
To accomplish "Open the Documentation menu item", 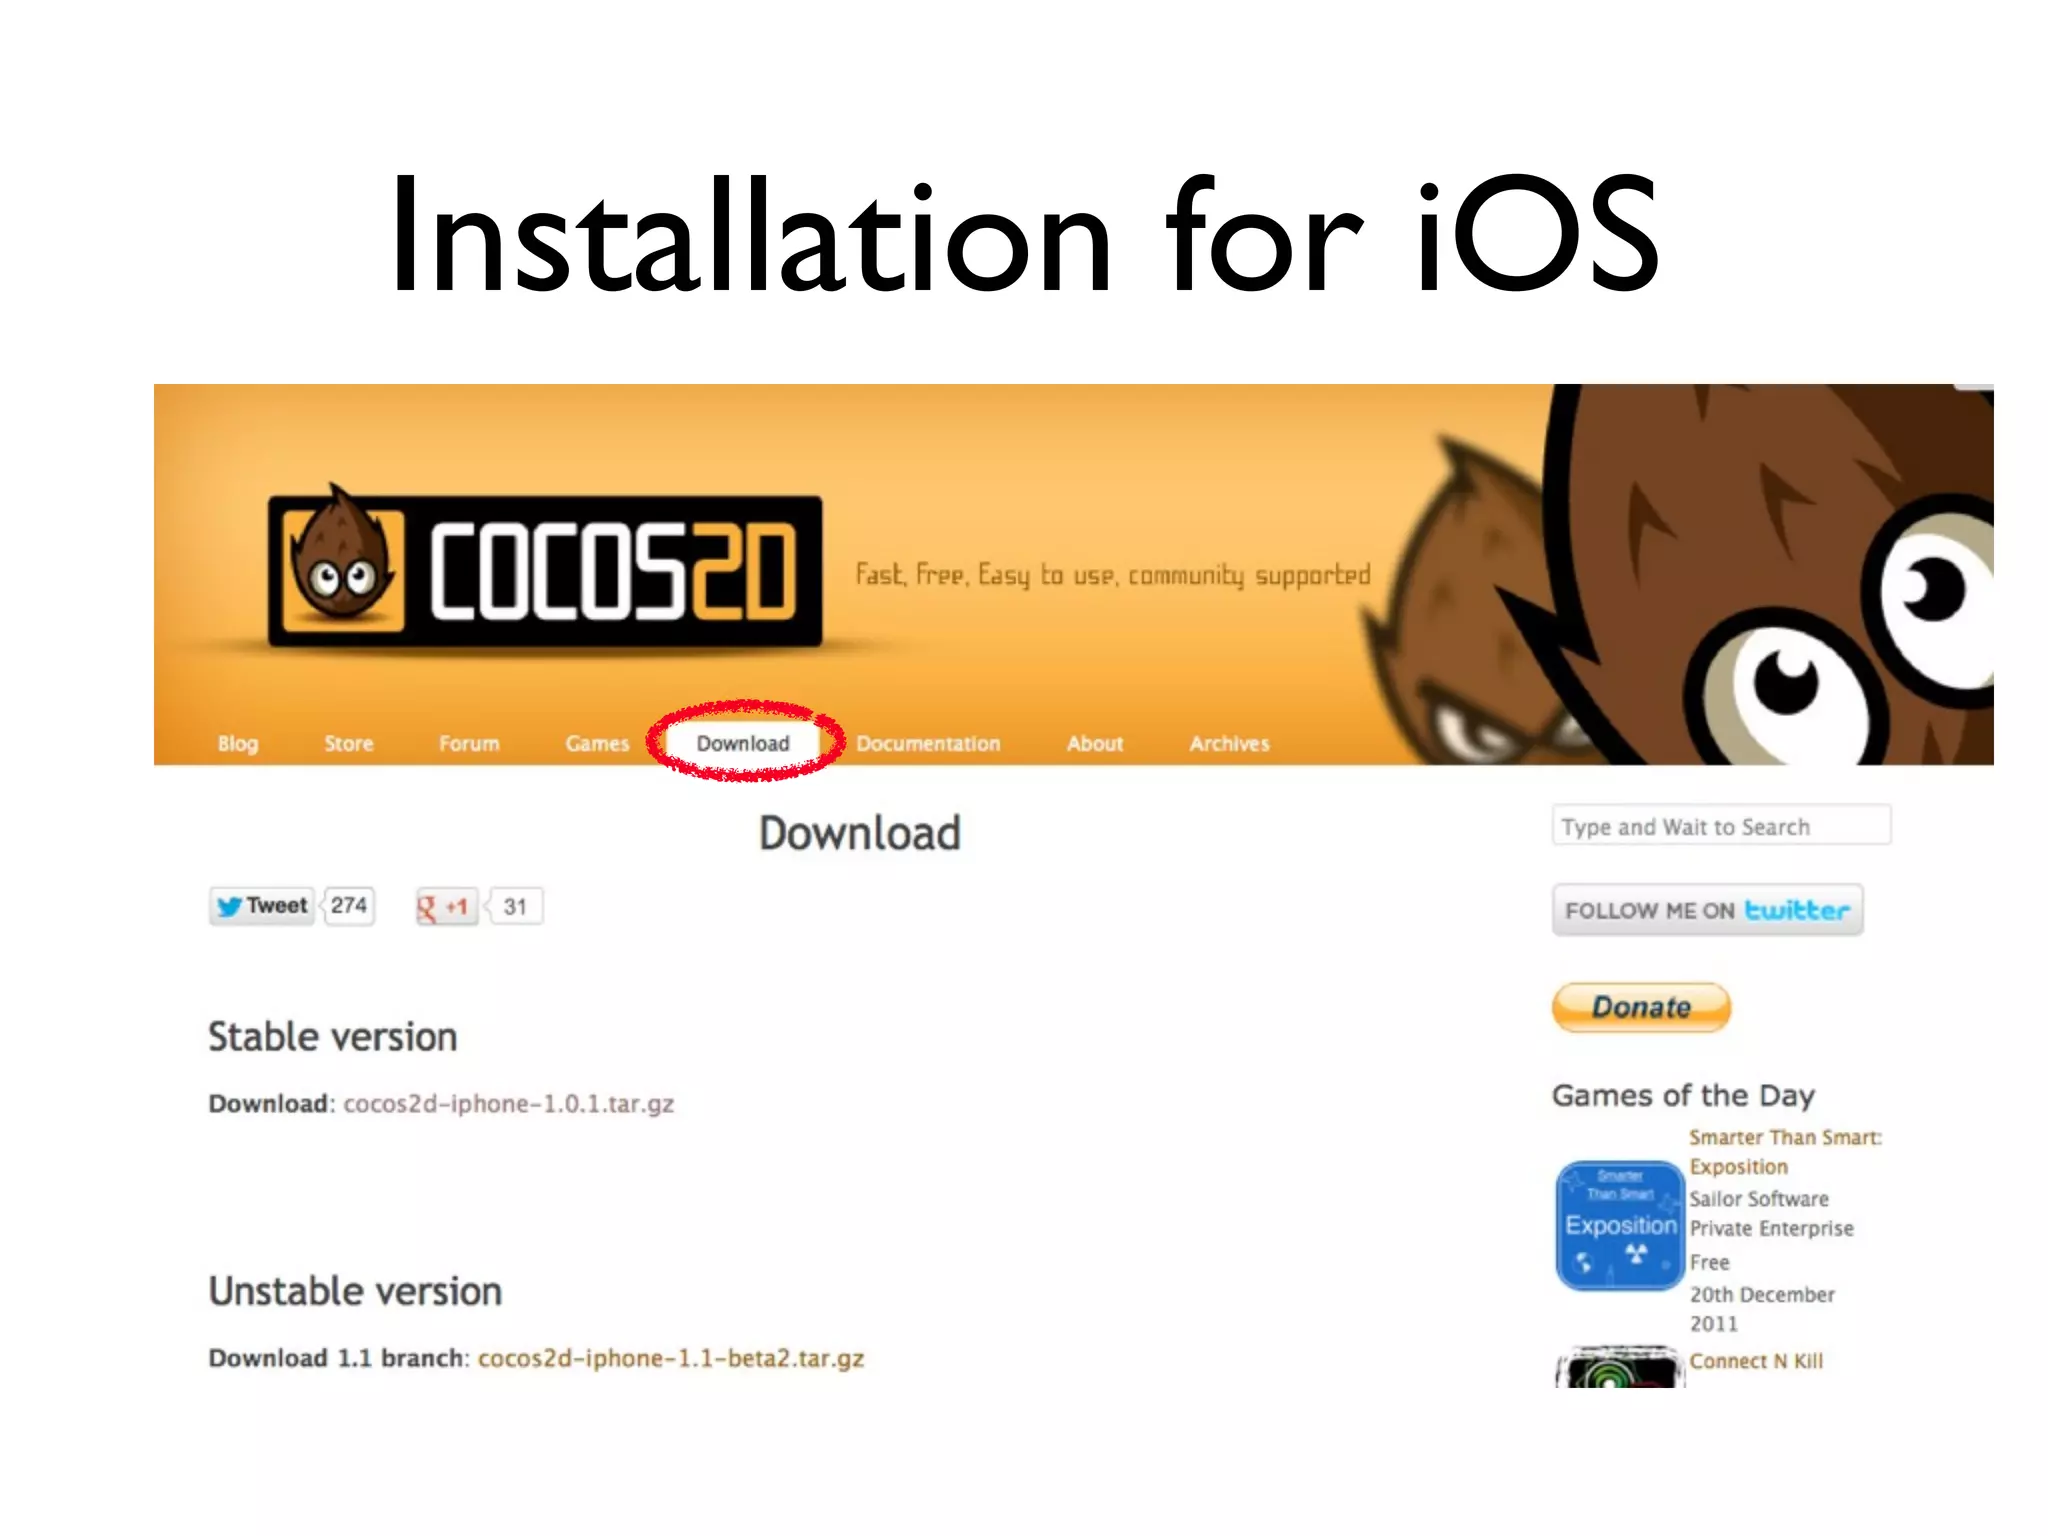I will (x=928, y=743).
